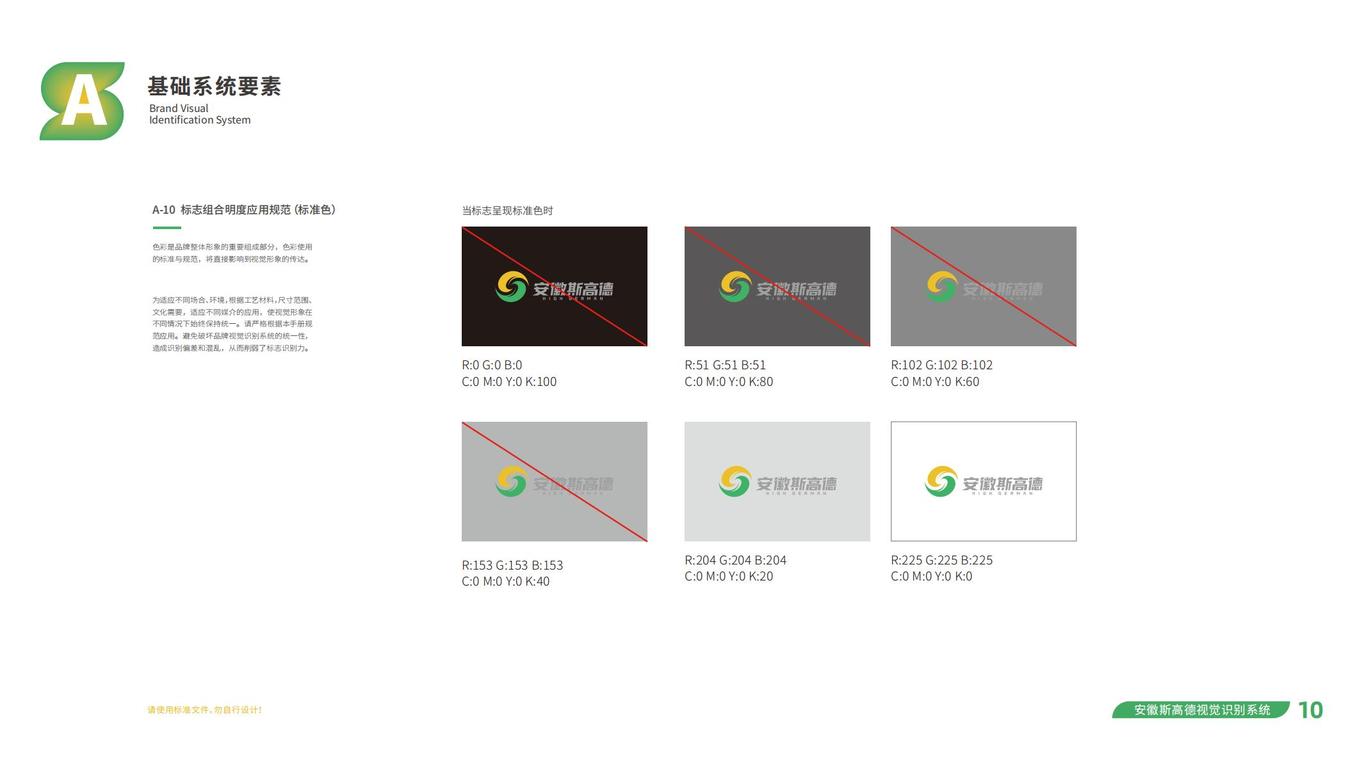Screen dimensions: 1366x768
Task: Click the 安徽斯高德 wordmark on the black swatch
Action: pos(573,289)
